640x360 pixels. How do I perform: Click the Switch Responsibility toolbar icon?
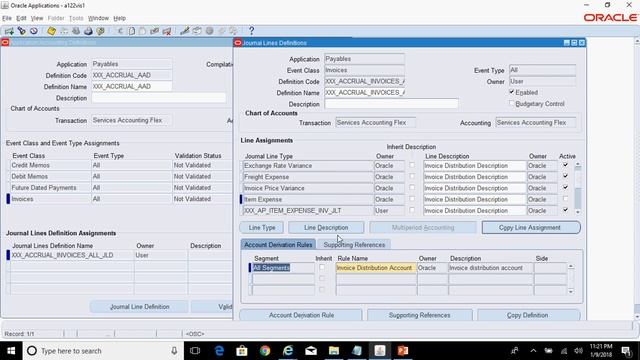pos(76,31)
